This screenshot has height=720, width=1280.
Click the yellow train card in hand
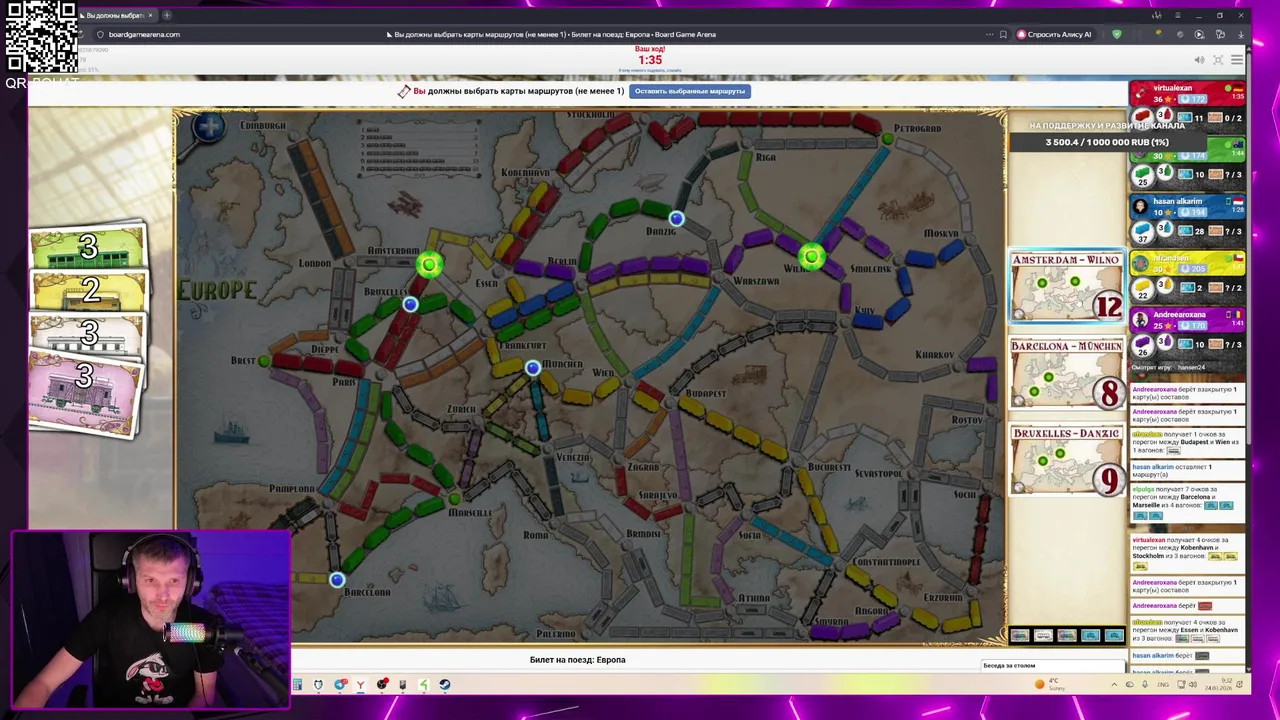point(90,290)
